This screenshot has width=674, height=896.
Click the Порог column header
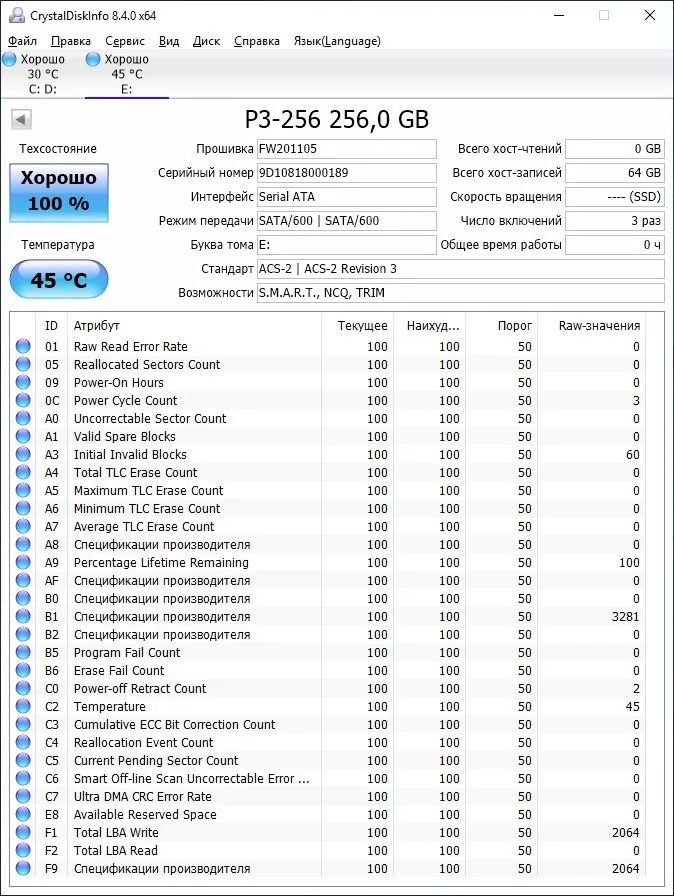tap(502, 326)
